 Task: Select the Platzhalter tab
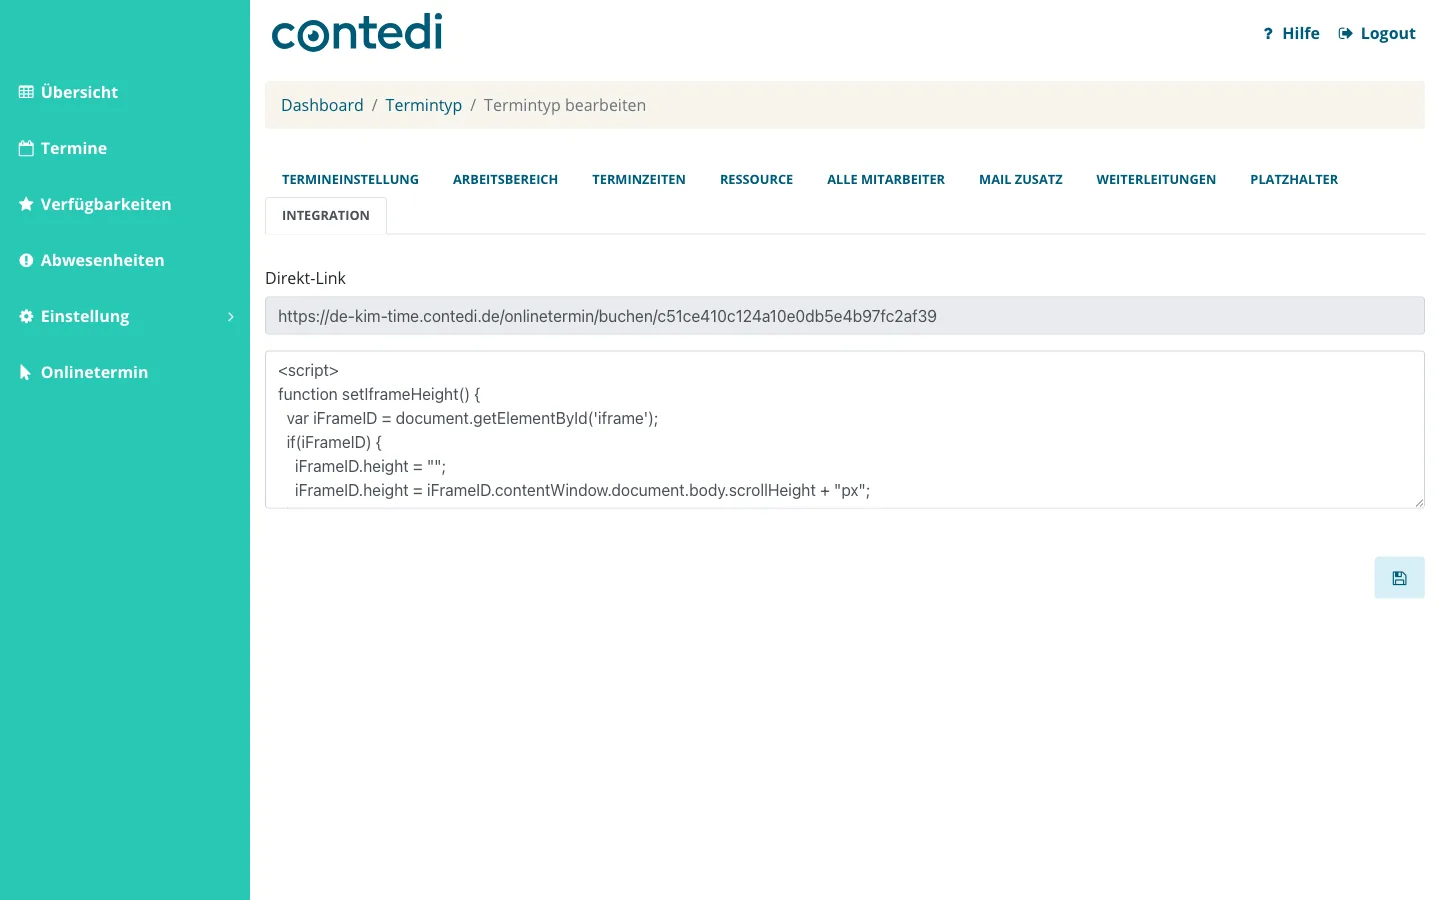point(1294,180)
